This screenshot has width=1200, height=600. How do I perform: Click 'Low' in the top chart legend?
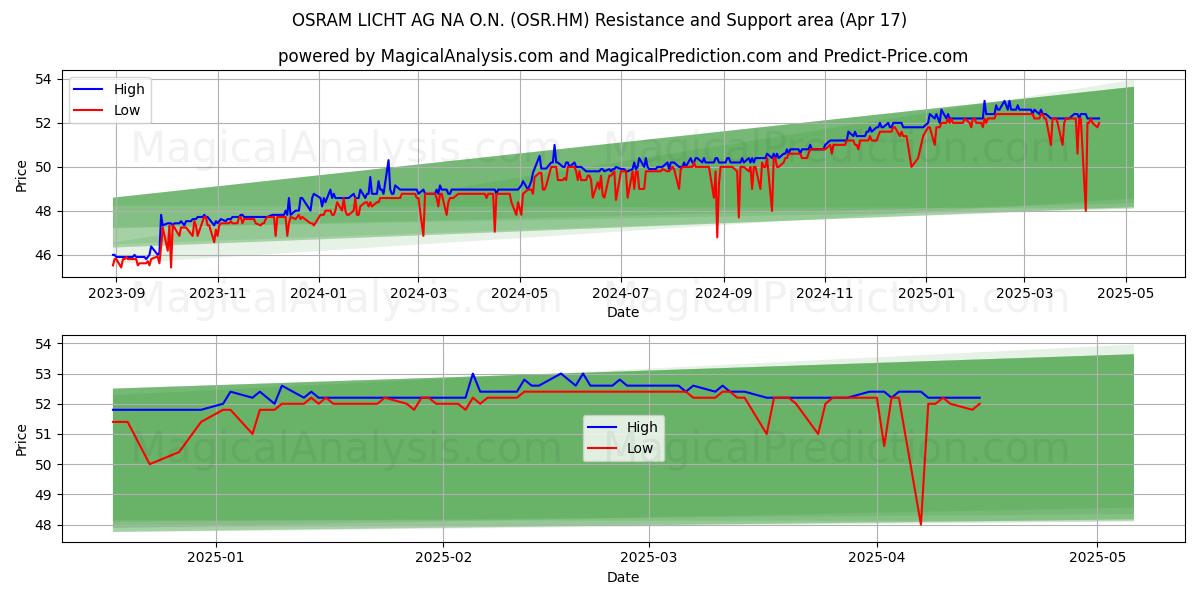[127, 110]
